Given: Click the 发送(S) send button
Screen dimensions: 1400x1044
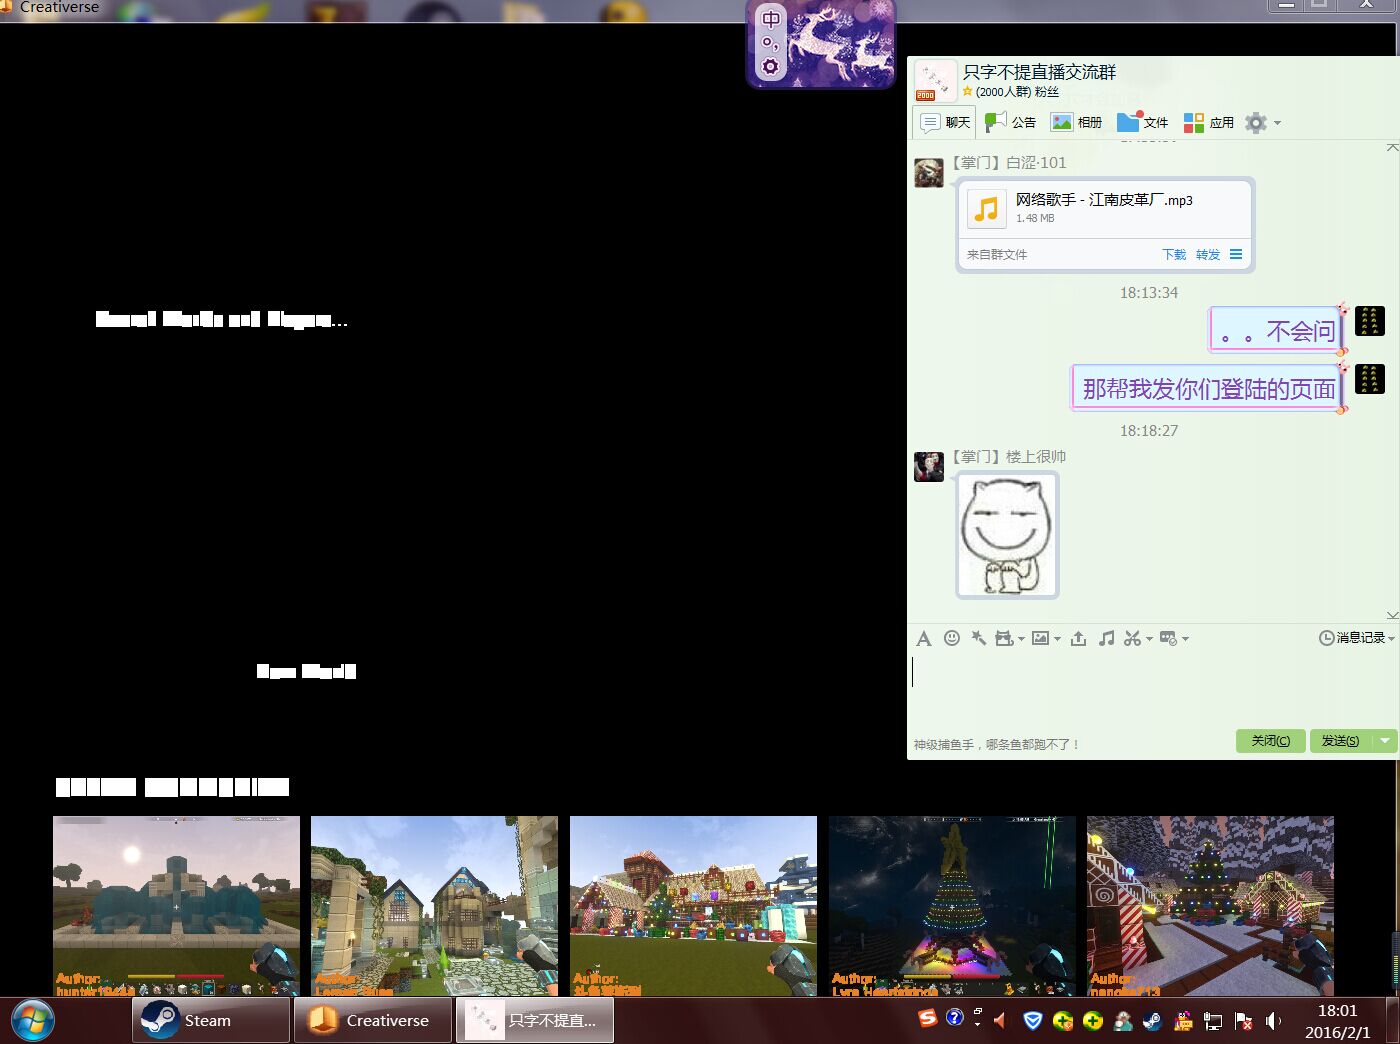Looking at the screenshot, I should (1340, 740).
